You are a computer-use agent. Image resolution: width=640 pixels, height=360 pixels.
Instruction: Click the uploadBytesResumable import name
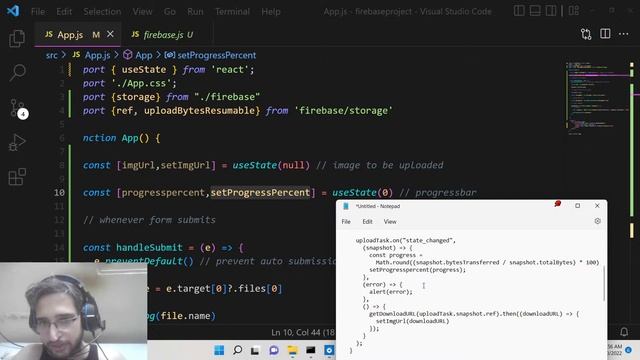click(x=199, y=111)
